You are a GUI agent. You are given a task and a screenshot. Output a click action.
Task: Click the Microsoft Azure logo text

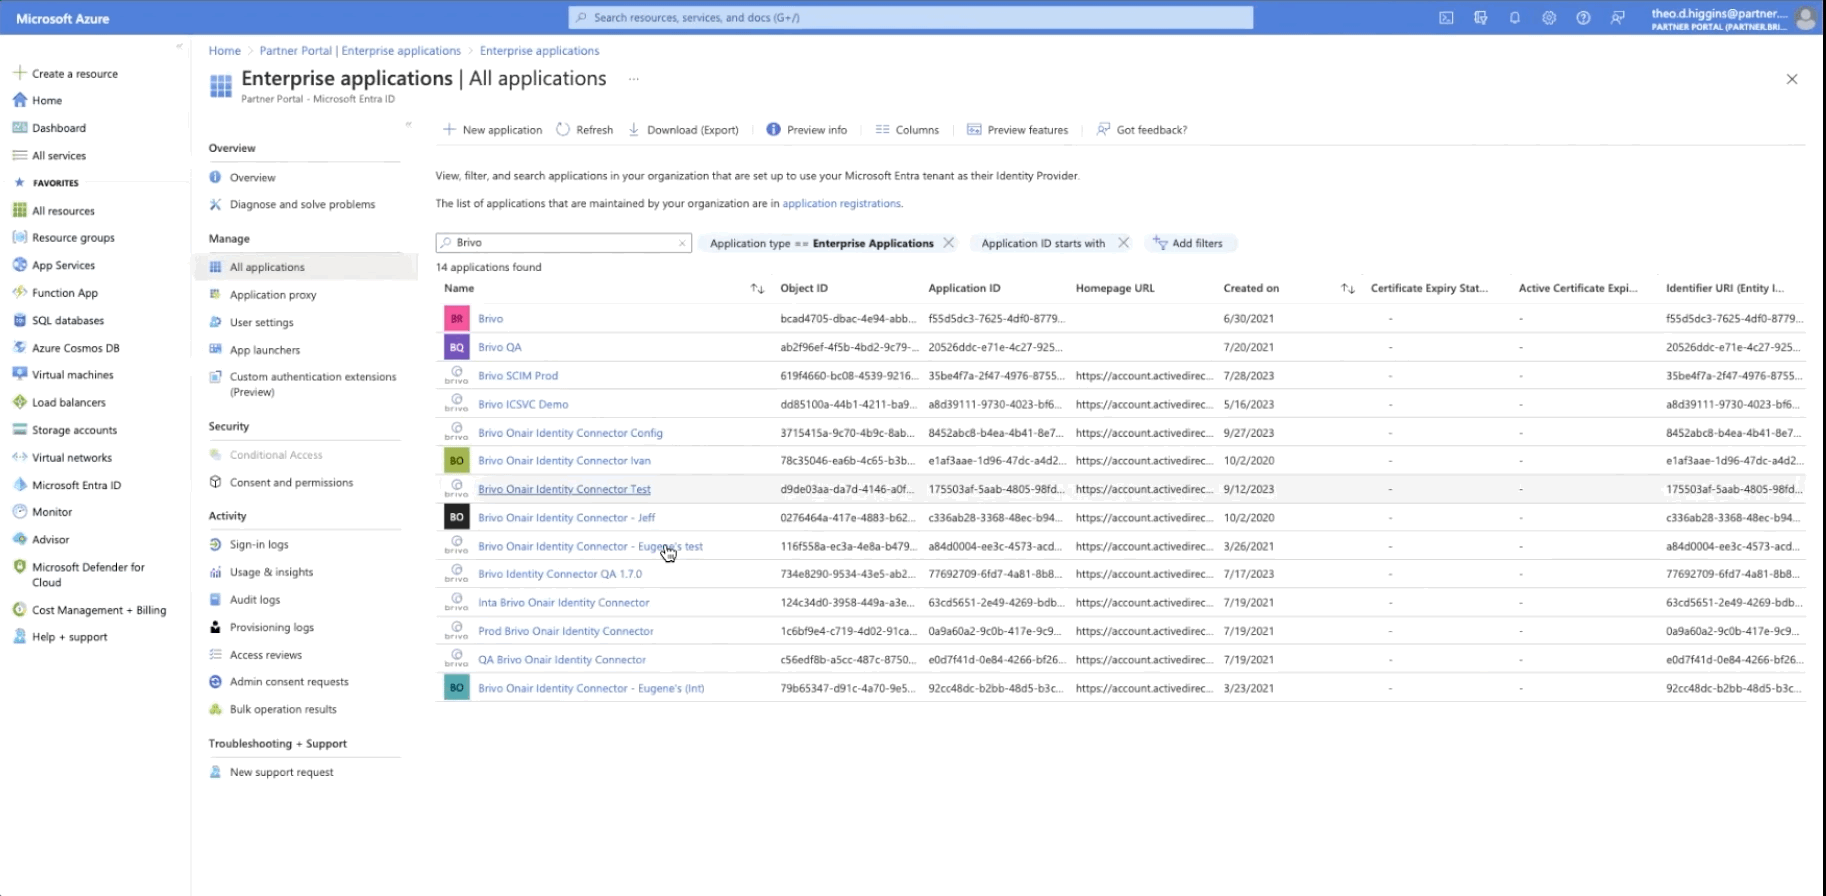(62, 18)
